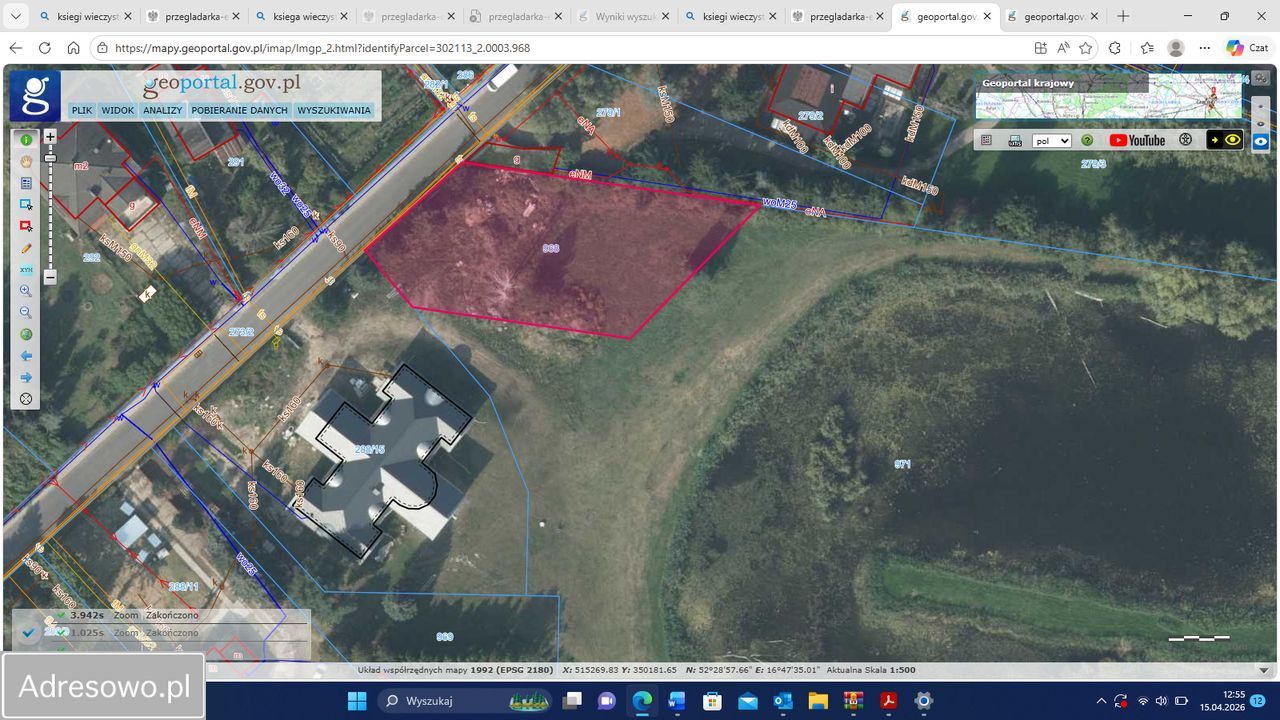Screen dimensions: 1280x720
Task: Open the layers list icon beside WMS
Action: 986,141
